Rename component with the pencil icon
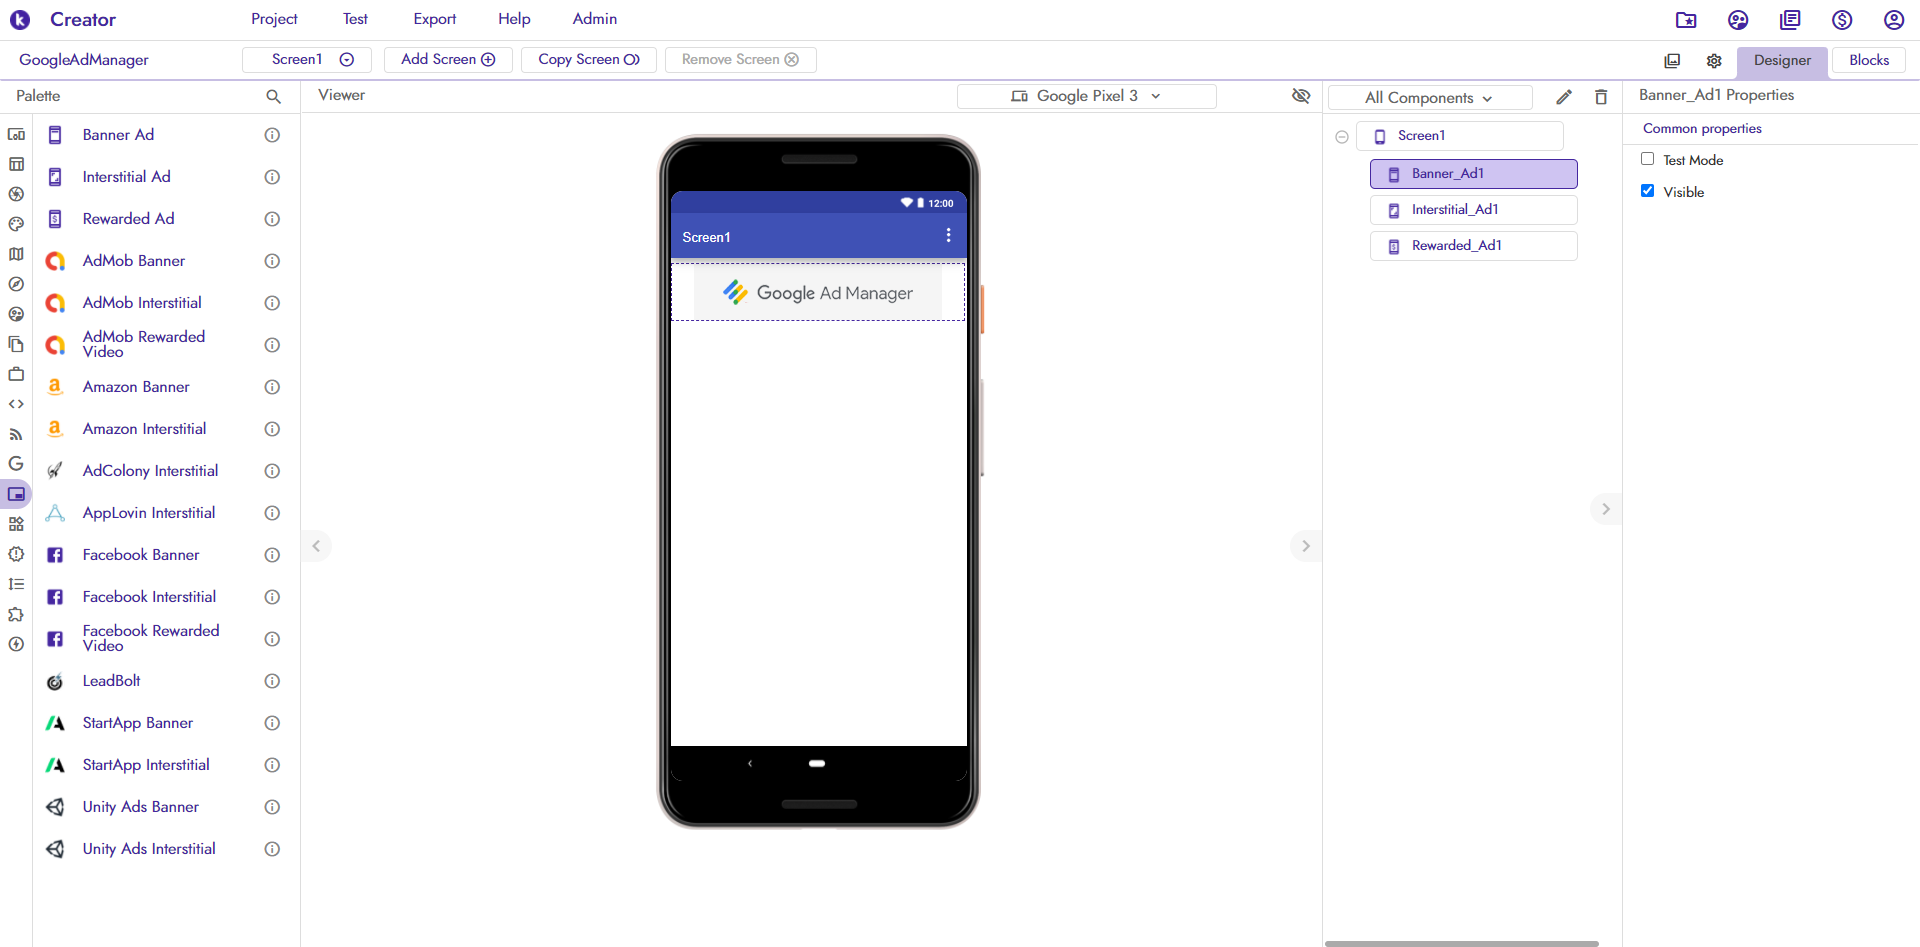 coord(1564,97)
